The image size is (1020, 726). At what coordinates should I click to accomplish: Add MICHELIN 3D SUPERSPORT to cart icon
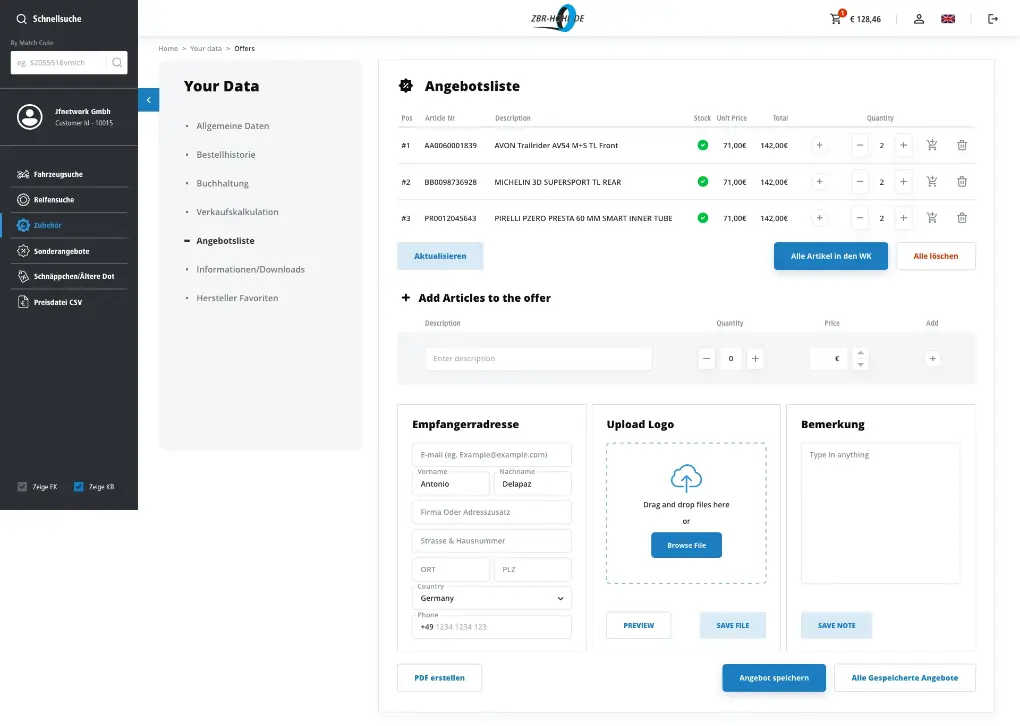coord(932,182)
